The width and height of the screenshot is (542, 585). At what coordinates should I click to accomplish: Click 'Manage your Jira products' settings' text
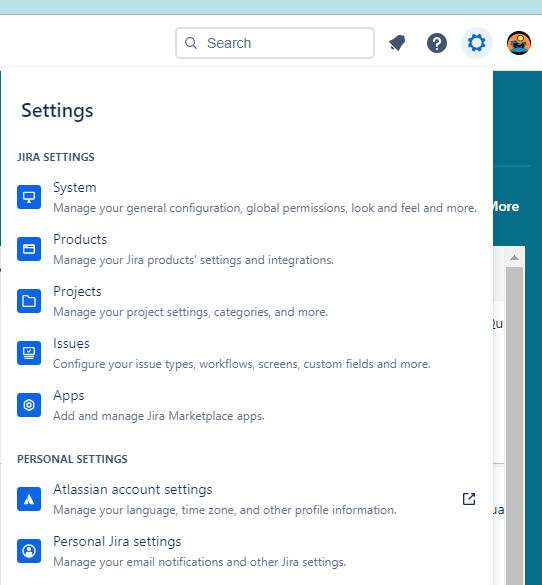[x=193, y=260]
